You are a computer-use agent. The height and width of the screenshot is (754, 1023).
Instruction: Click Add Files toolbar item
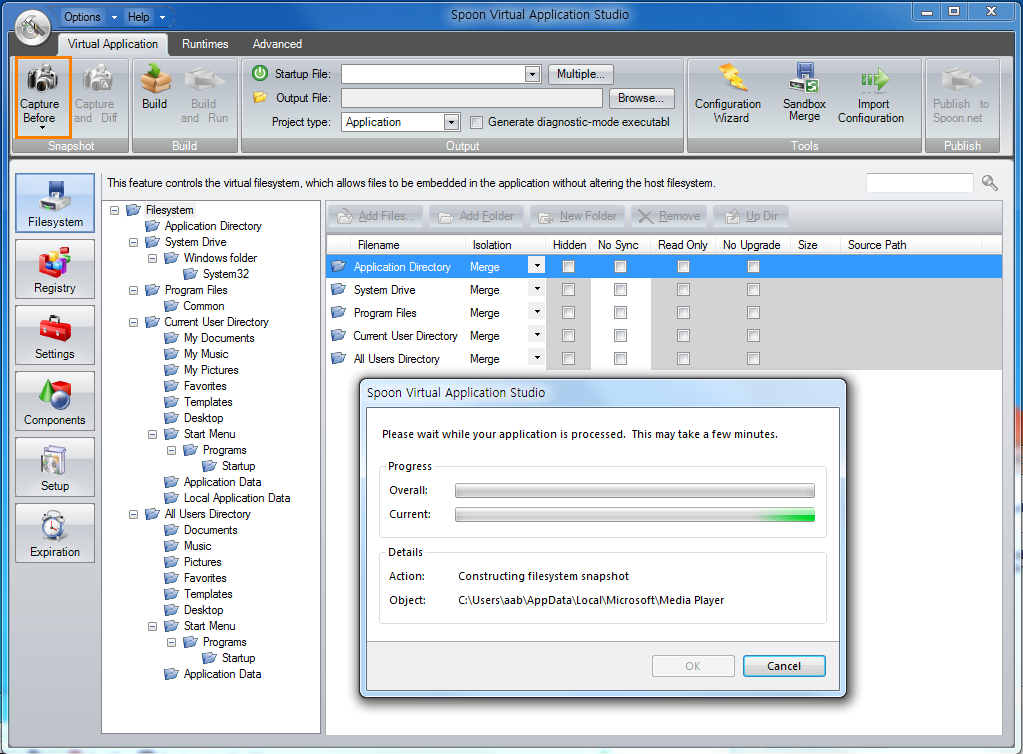[x=376, y=216]
